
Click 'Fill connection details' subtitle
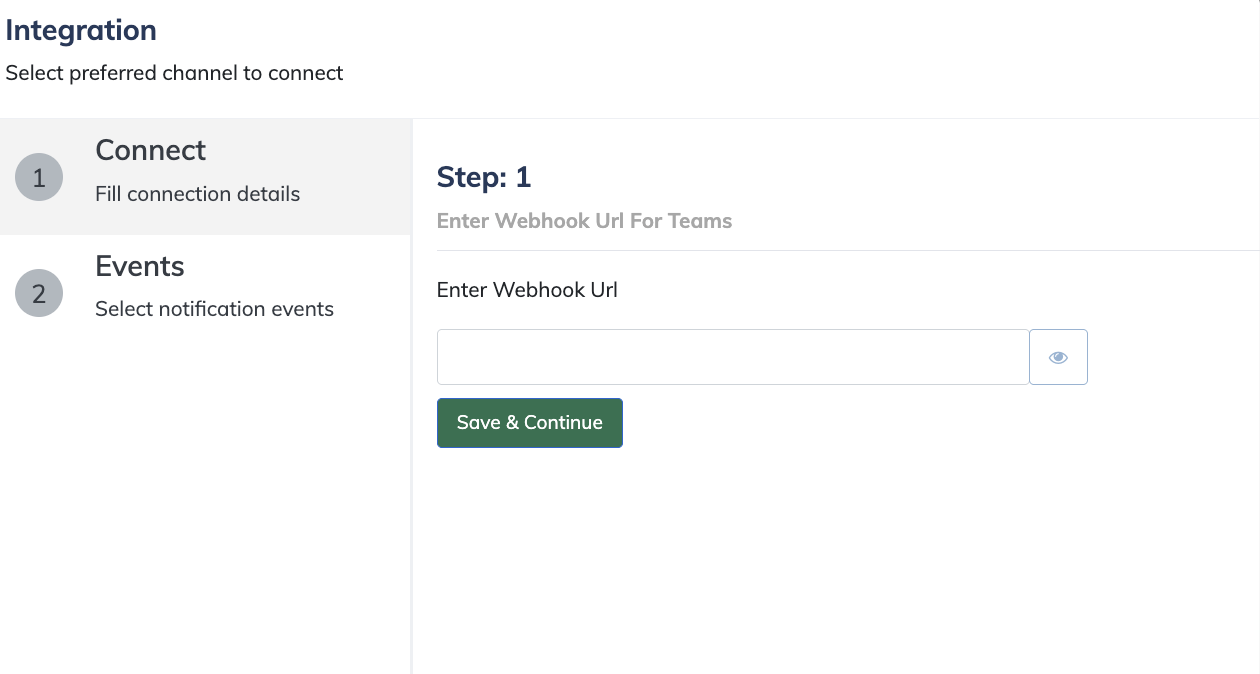(198, 194)
